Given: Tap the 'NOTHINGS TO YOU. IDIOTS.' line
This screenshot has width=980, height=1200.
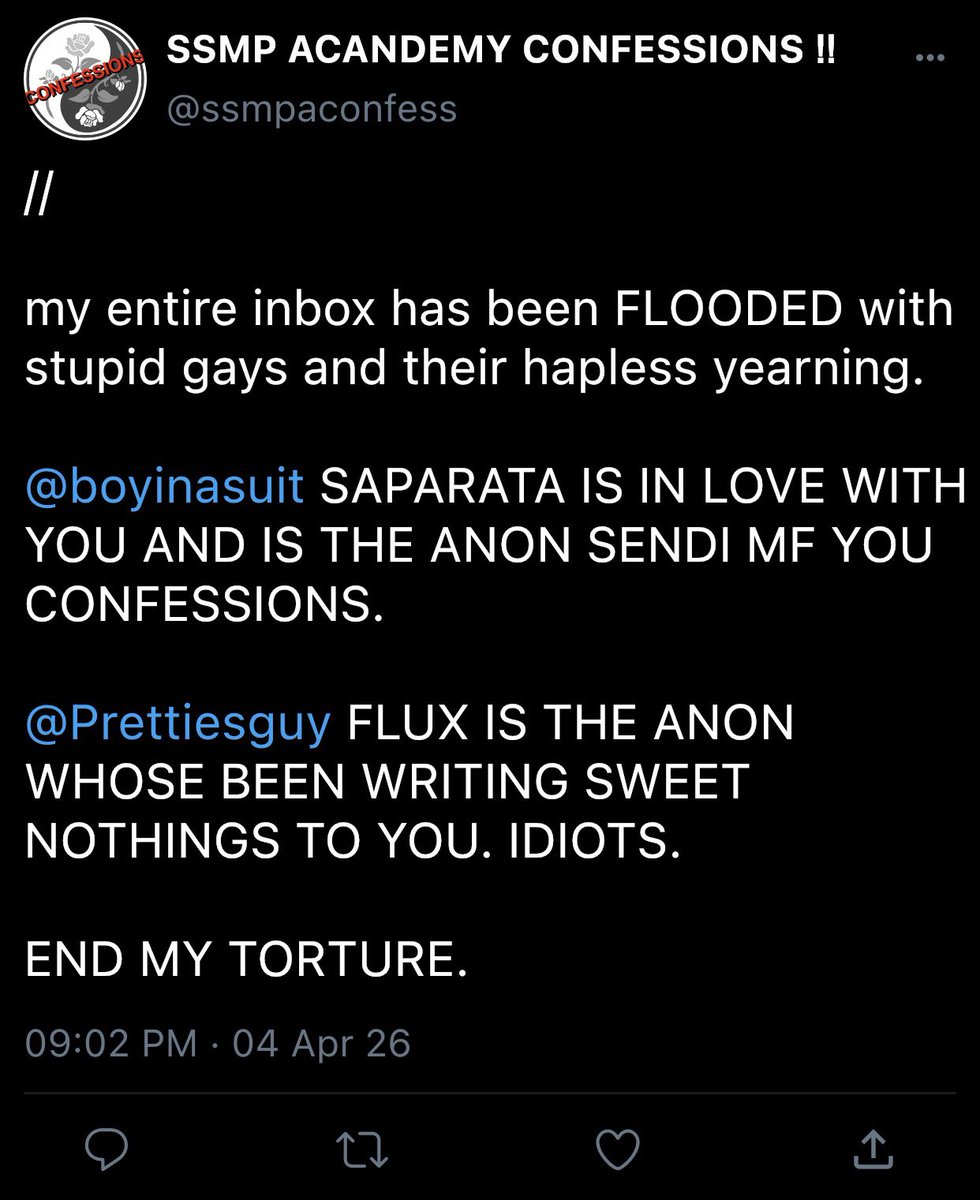Looking at the screenshot, I should coord(353,844).
